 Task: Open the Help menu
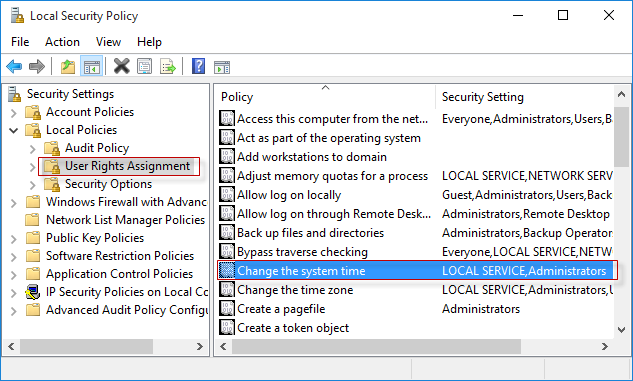[x=149, y=42]
